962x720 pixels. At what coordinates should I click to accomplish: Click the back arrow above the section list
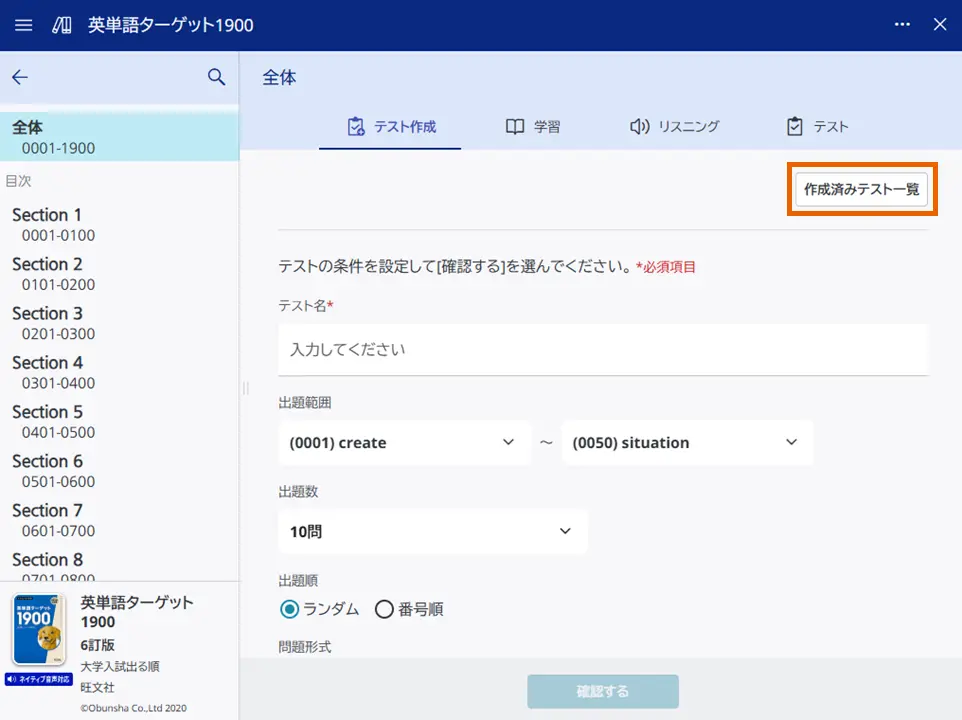pyautogui.click(x=20, y=77)
